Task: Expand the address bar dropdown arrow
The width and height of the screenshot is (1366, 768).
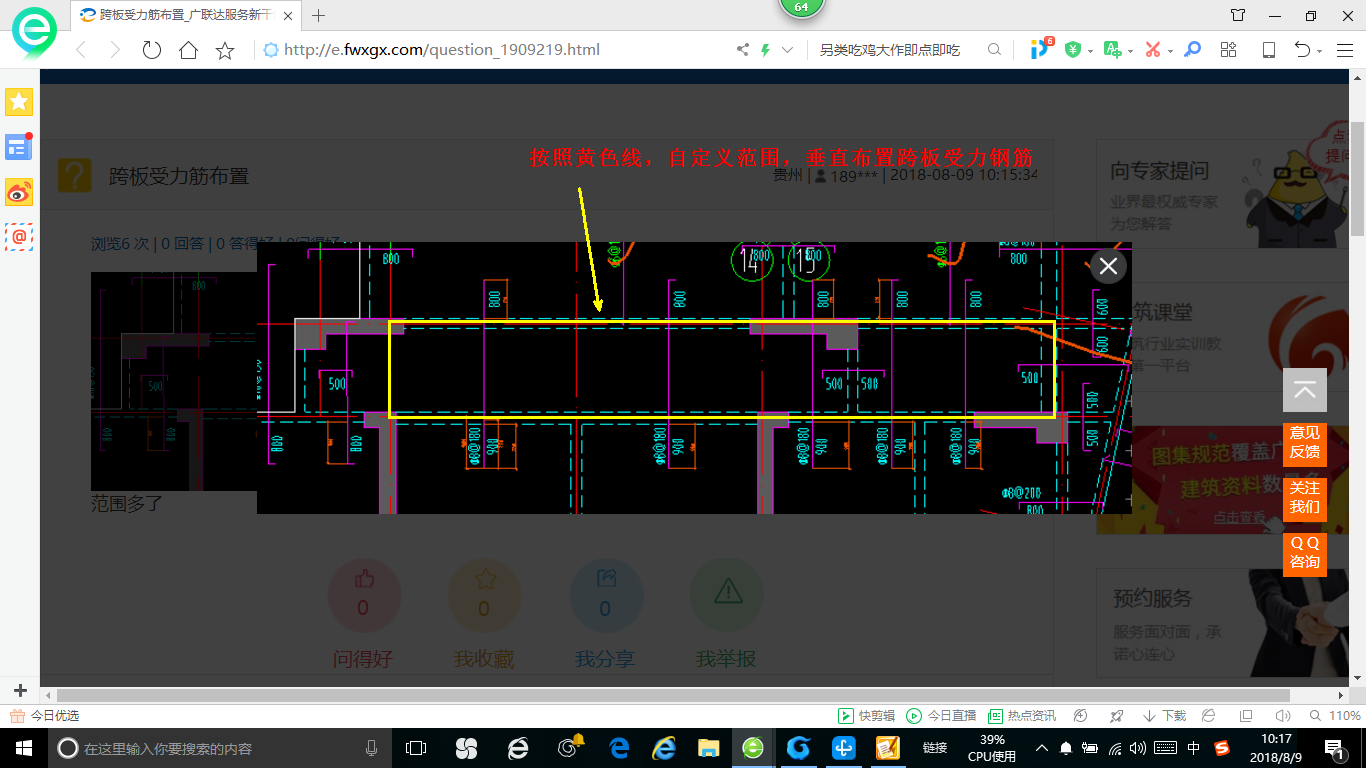Action: click(x=788, y=49)
